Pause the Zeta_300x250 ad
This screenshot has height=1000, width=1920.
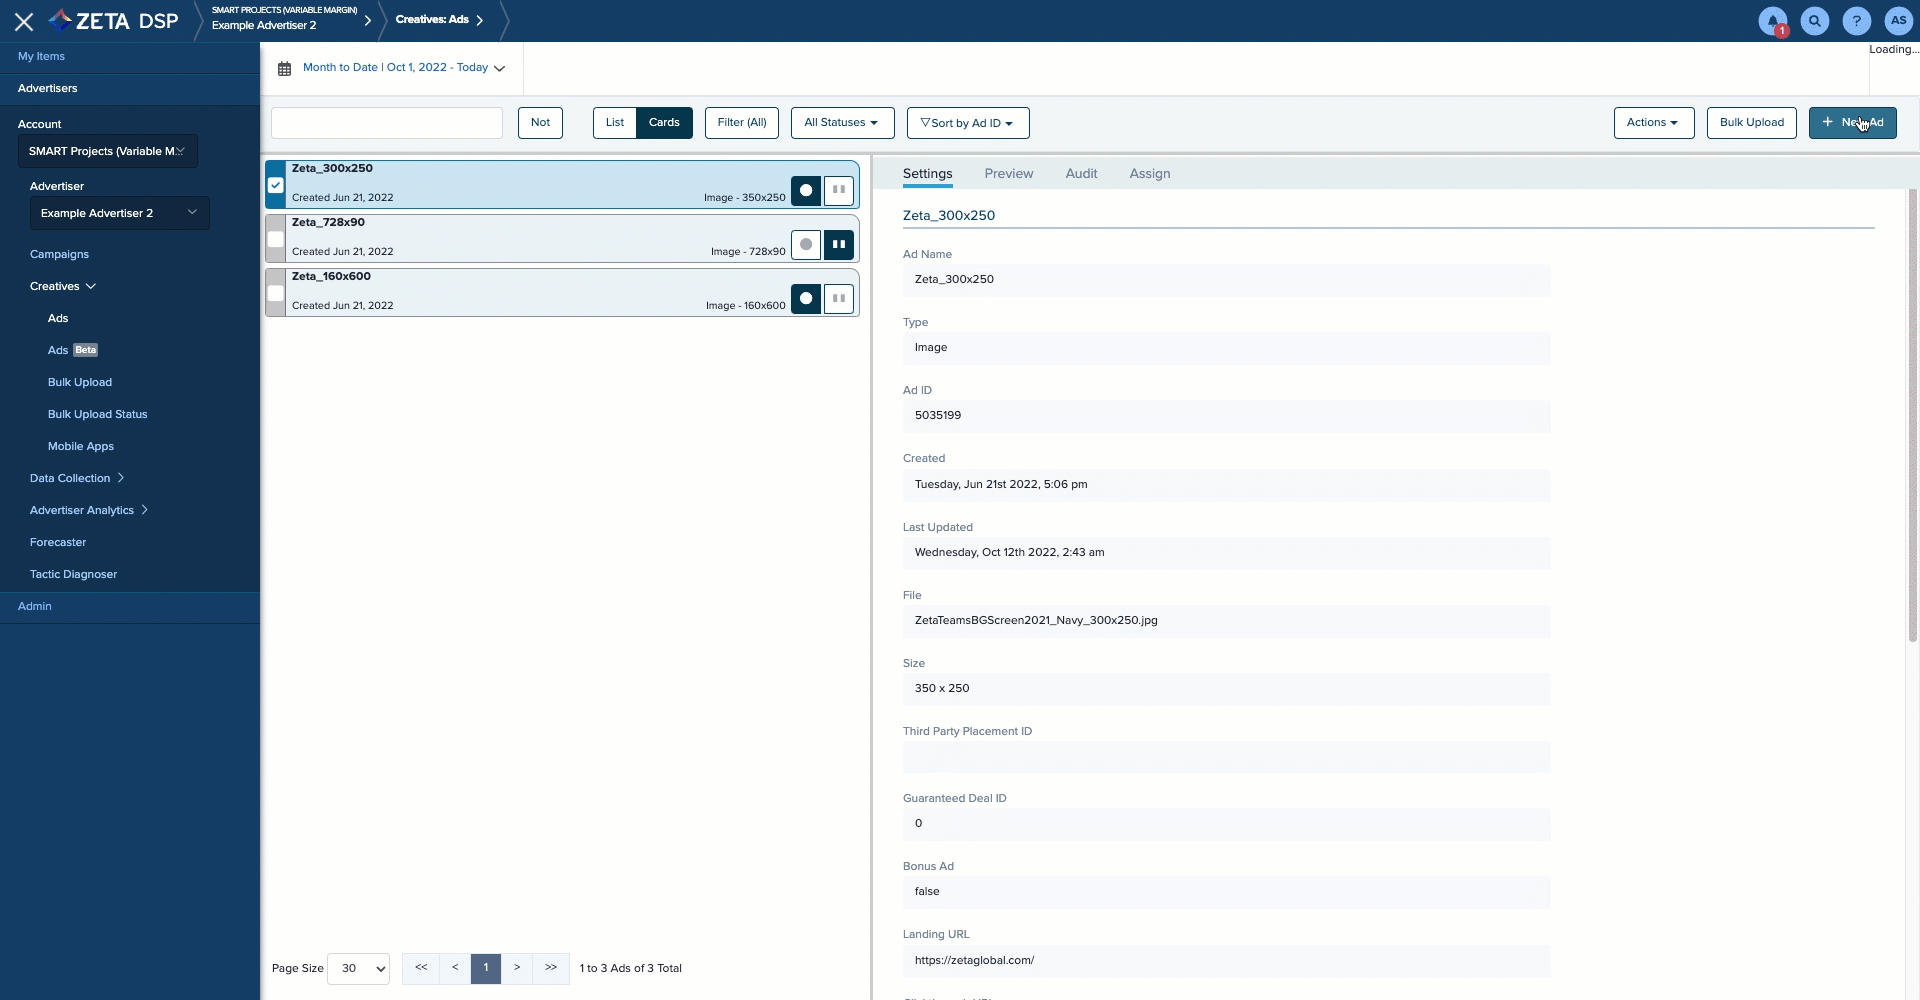[x=839, y=190]
